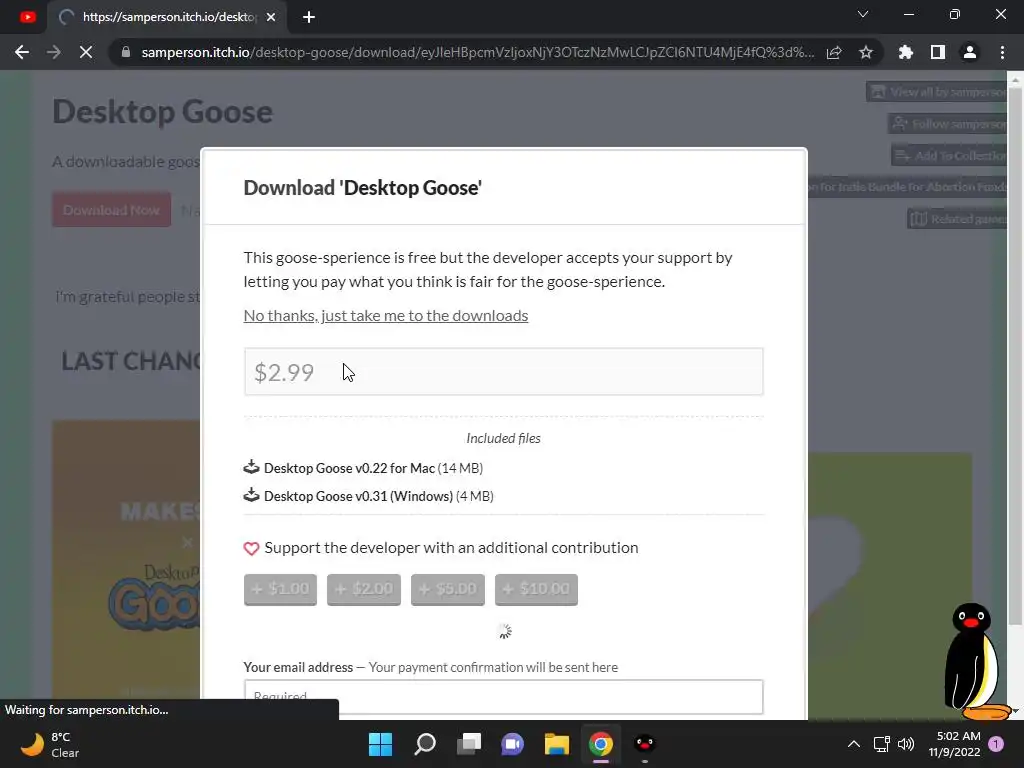
Task: Click Related games button
Action: tap(957, 219)
